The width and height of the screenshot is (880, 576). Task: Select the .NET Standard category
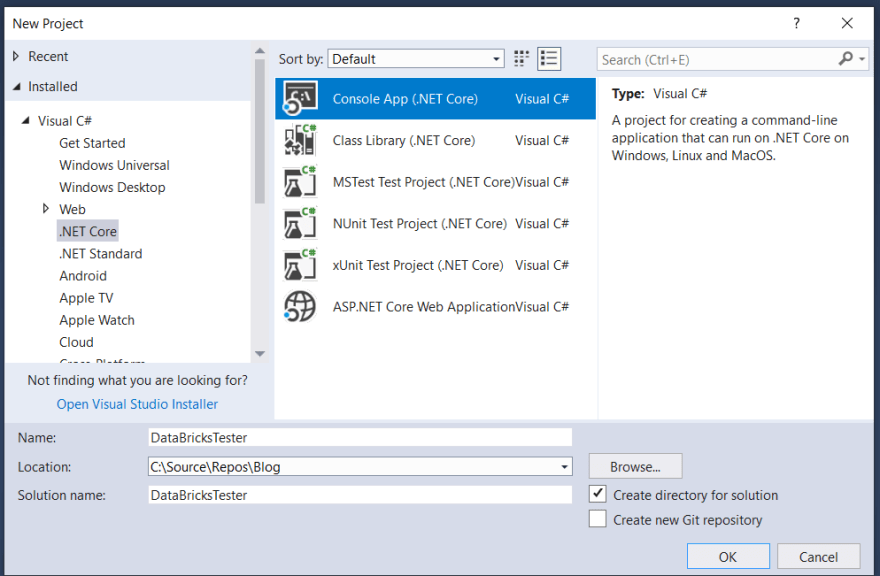click(x=100, y=254)
